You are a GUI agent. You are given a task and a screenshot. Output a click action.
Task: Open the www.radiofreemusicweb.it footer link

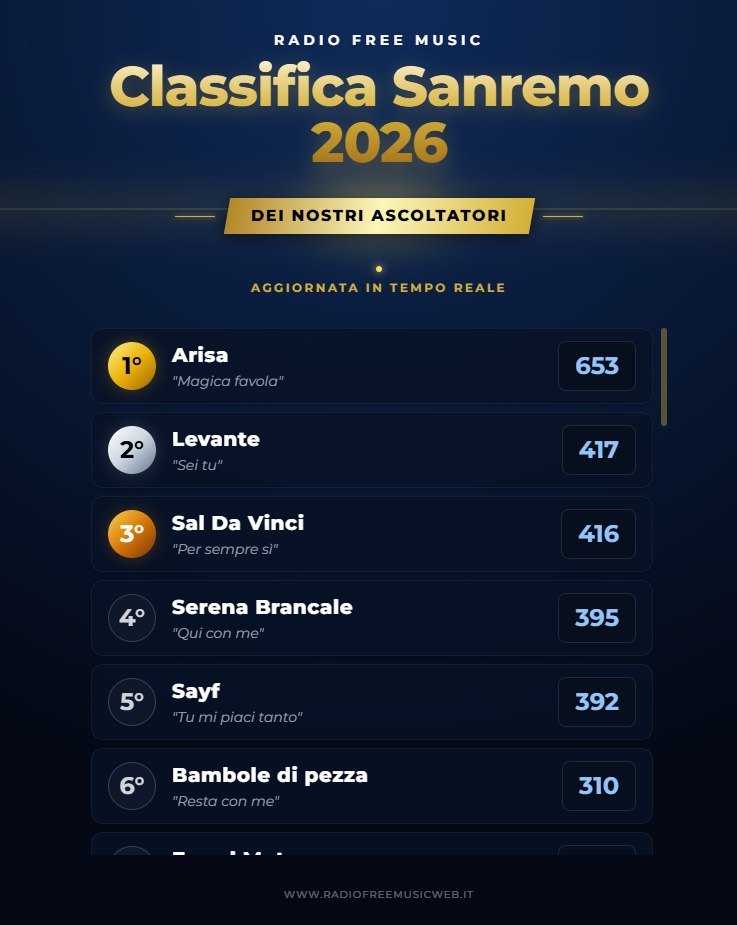click(x=378, y=894)
